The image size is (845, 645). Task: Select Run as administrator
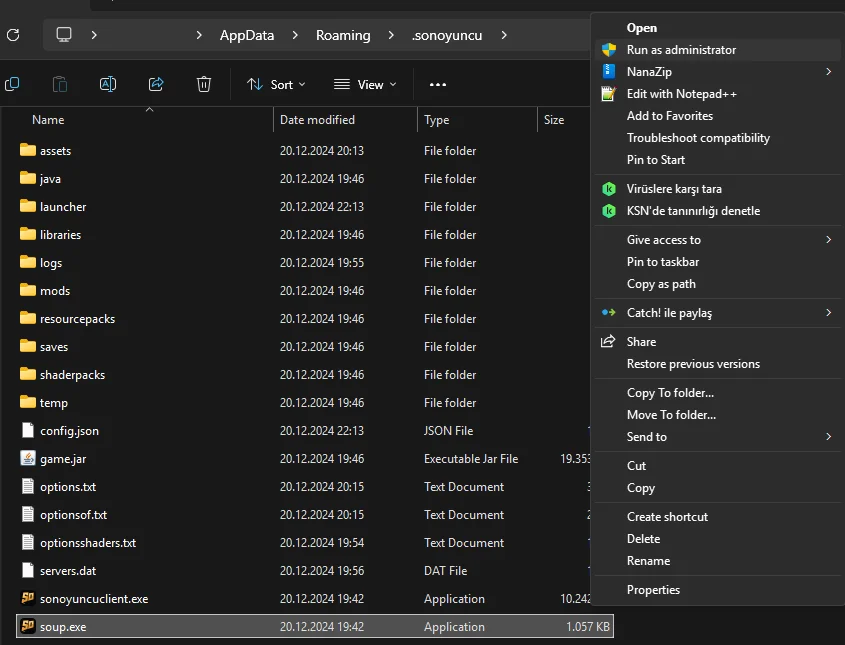(681, 50)
